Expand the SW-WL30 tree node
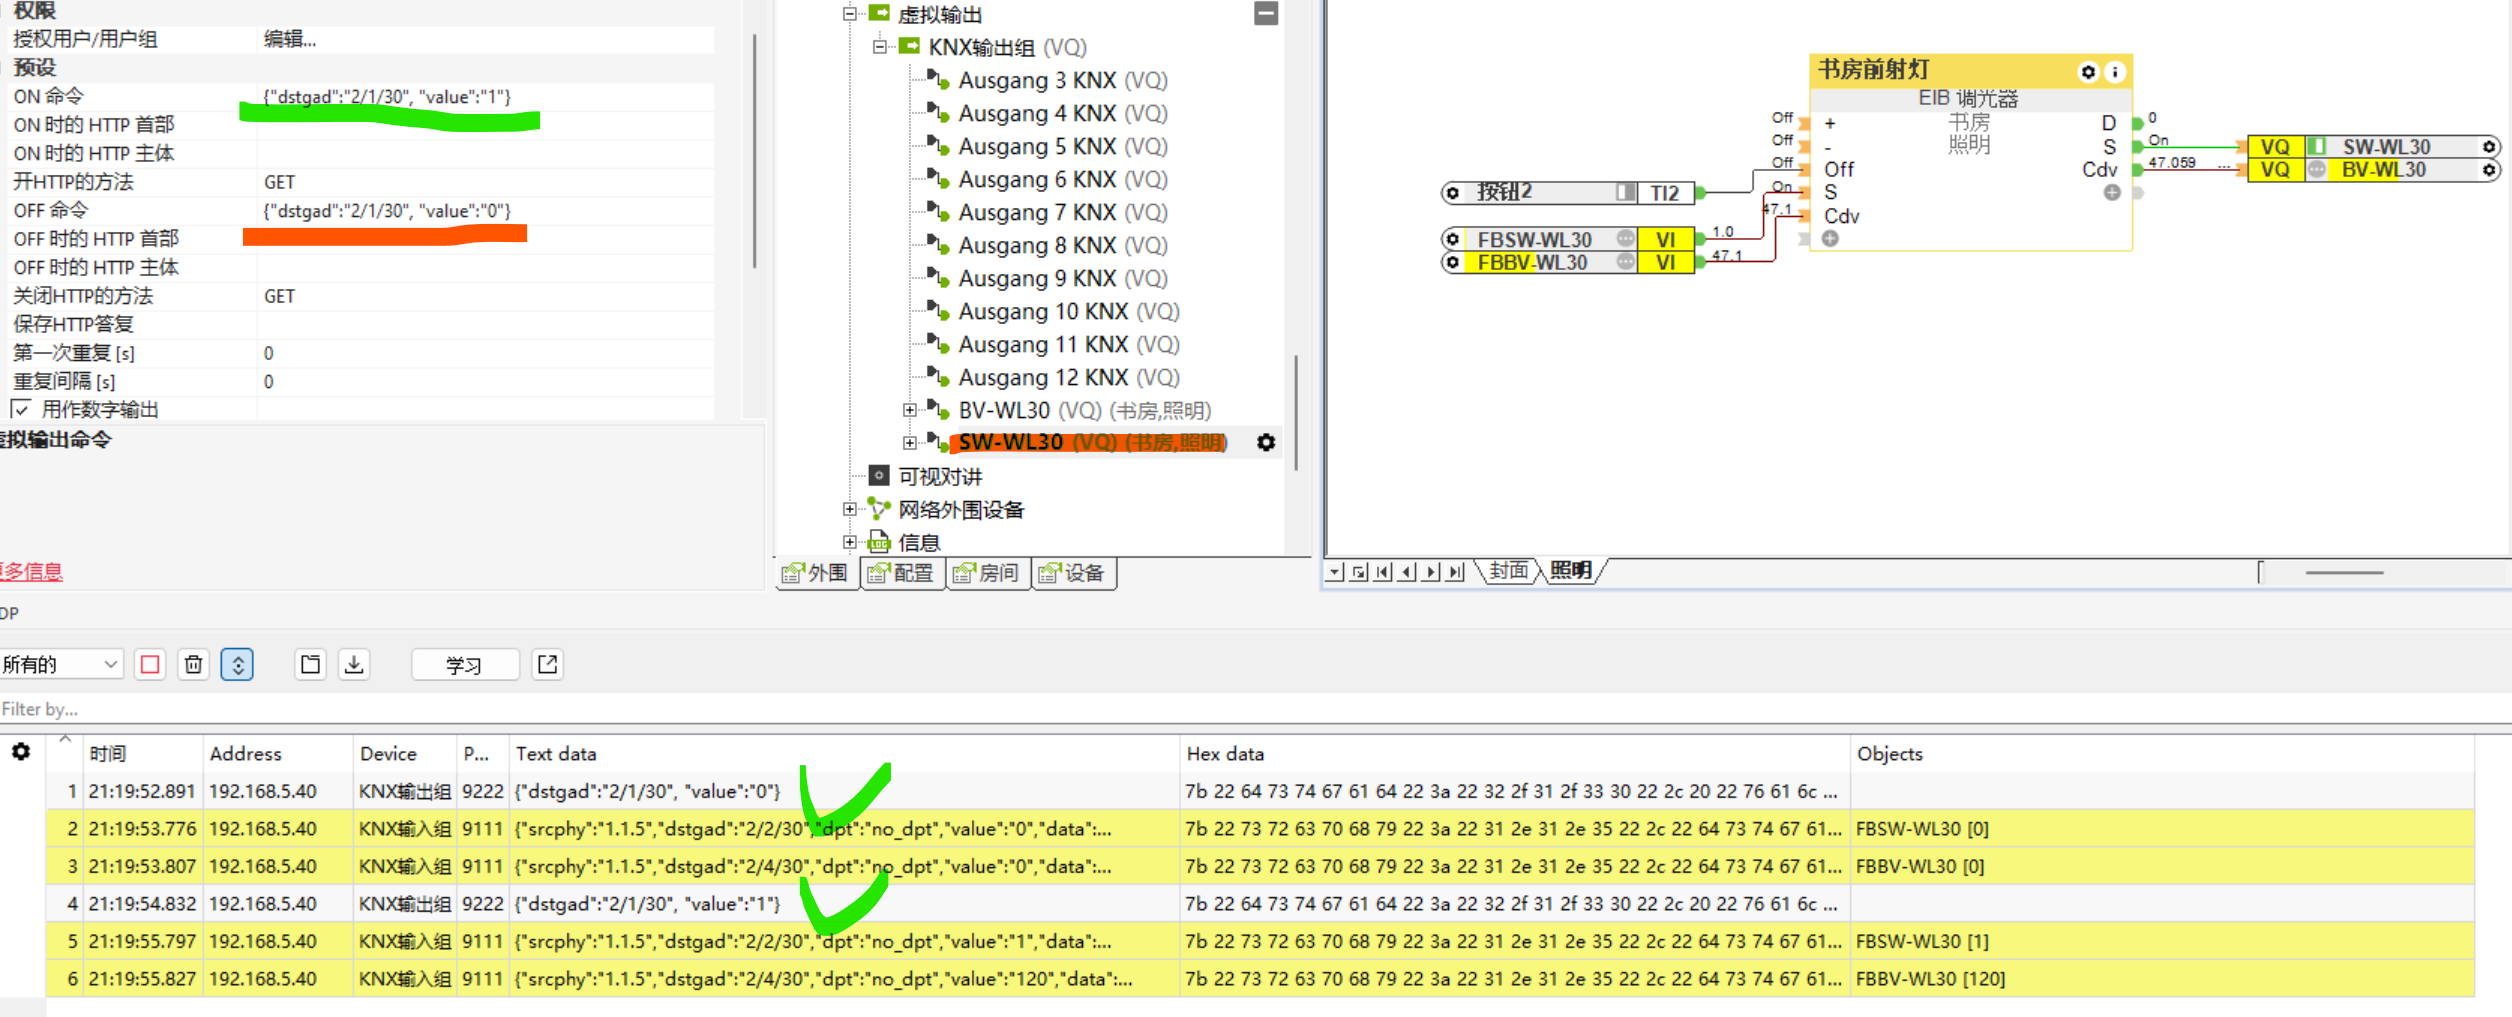2512x1017 pixels. 910,442
